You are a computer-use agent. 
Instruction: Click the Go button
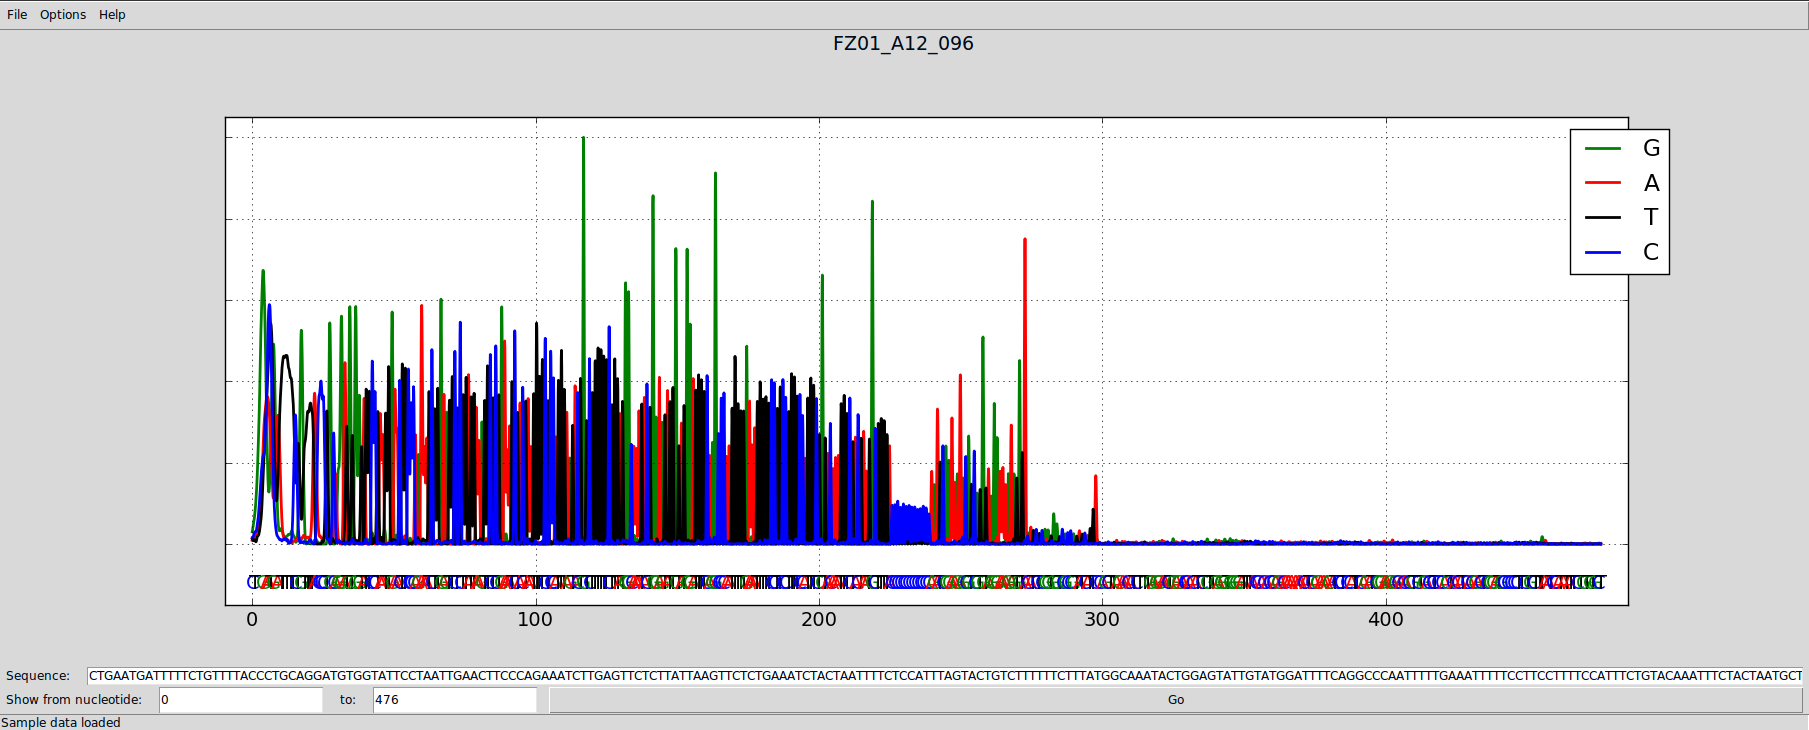pos(1175,700)
